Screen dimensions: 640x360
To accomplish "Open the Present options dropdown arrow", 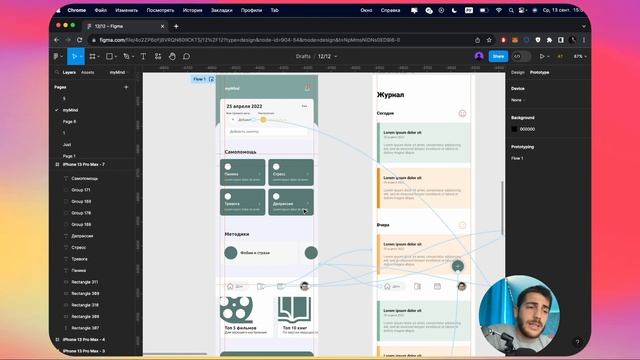I will click(x=548, y=57).
